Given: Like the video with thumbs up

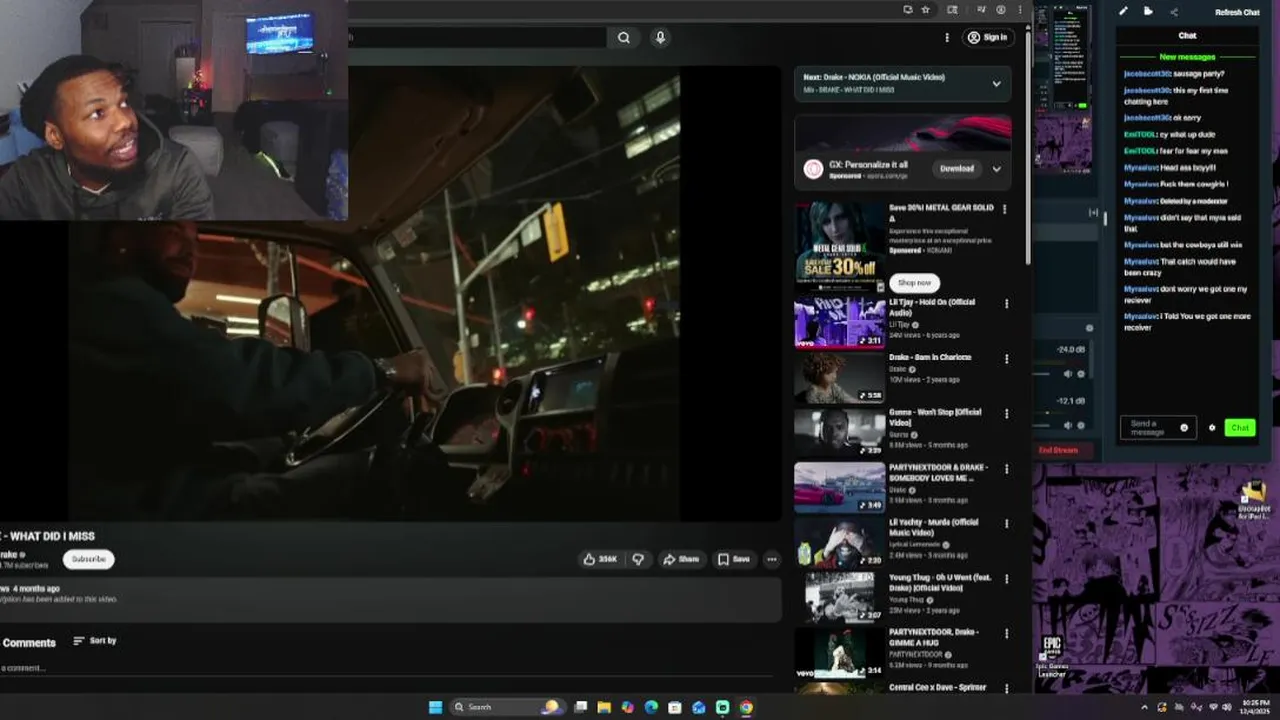Looking at the screenshot, I should click(x=600, y=559).
